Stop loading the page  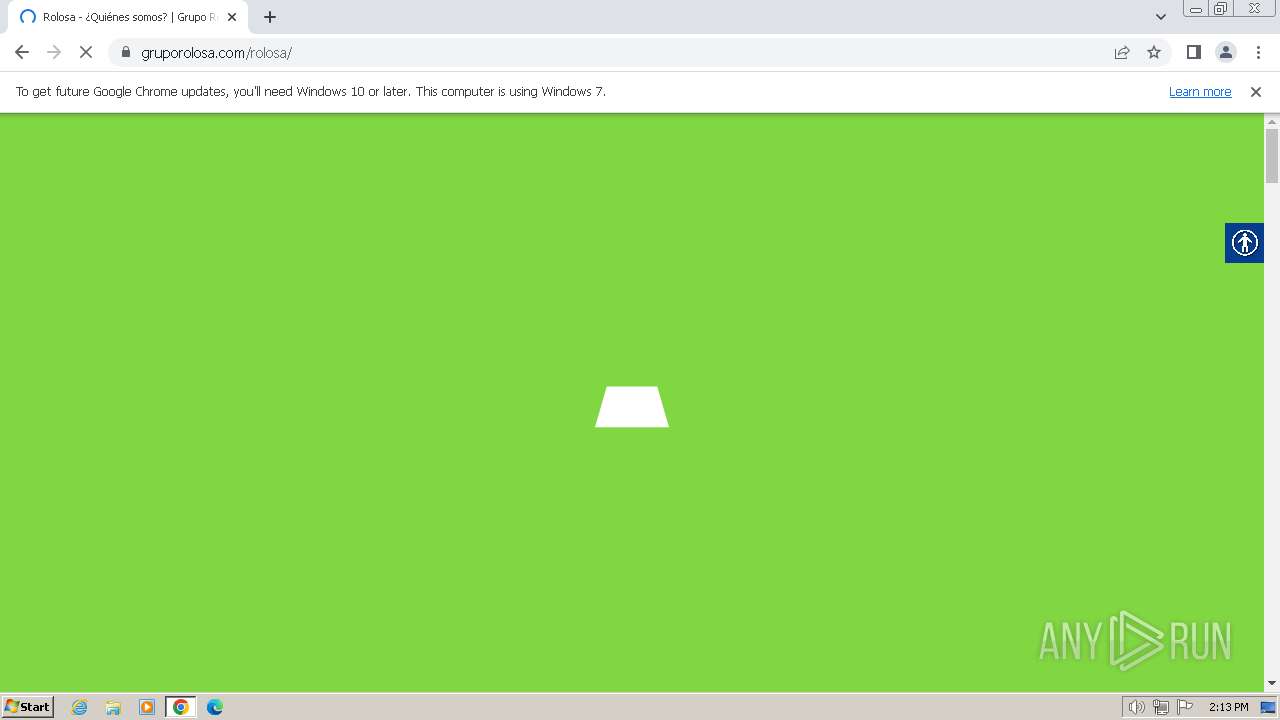[x=86, y=52]
